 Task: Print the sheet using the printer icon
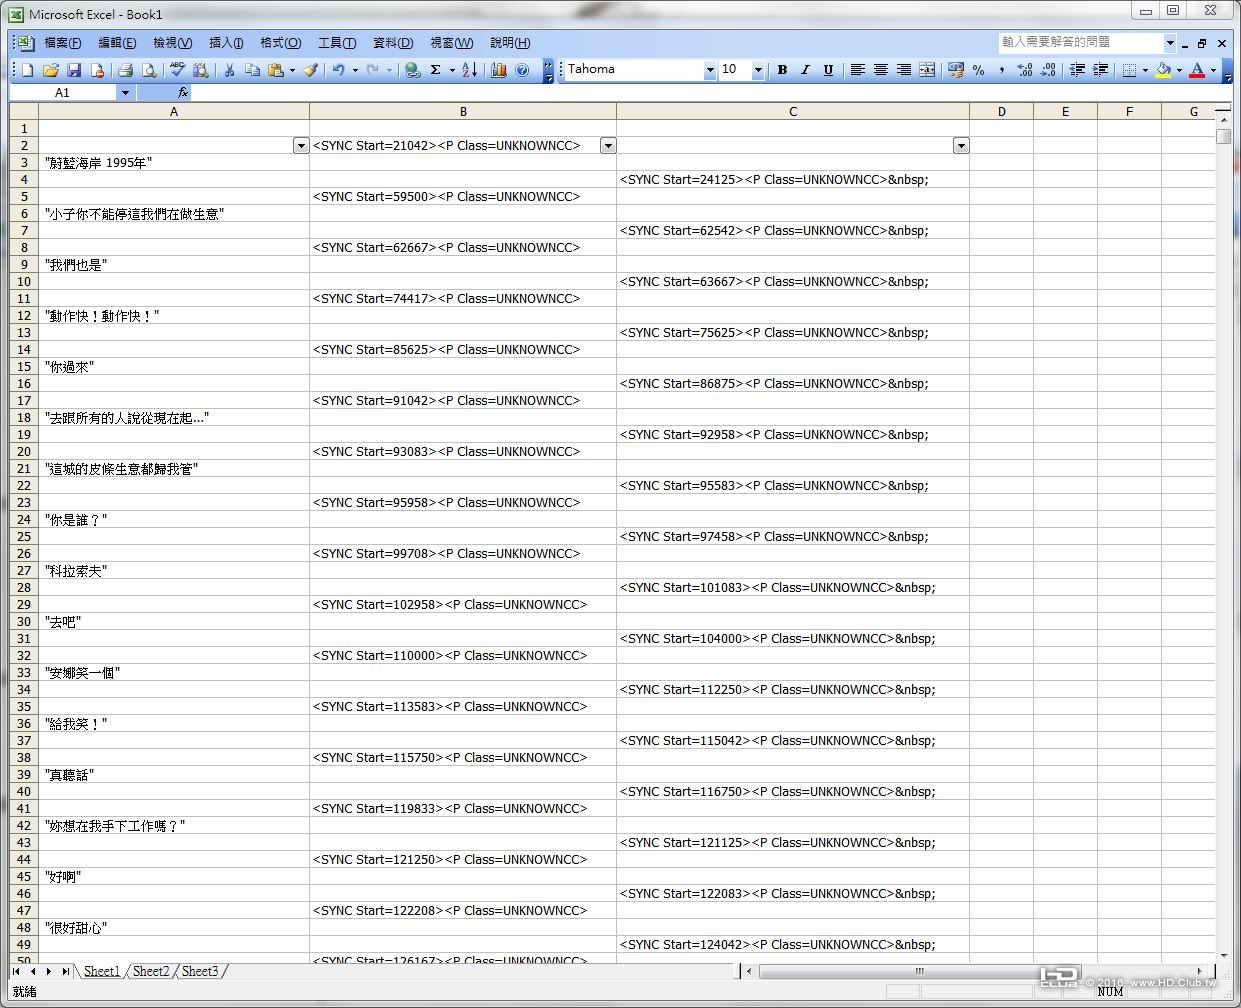point(126,70)
